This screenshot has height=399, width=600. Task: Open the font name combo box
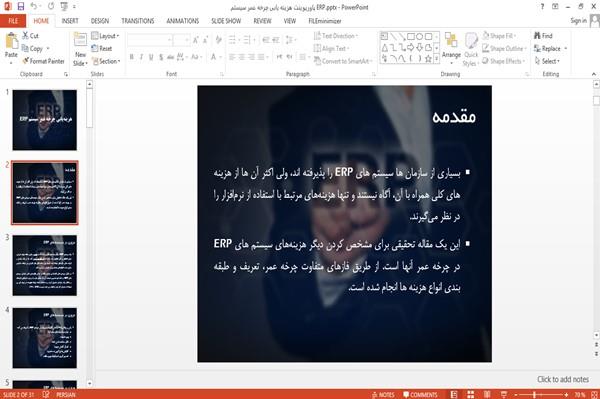pos(150,40)
